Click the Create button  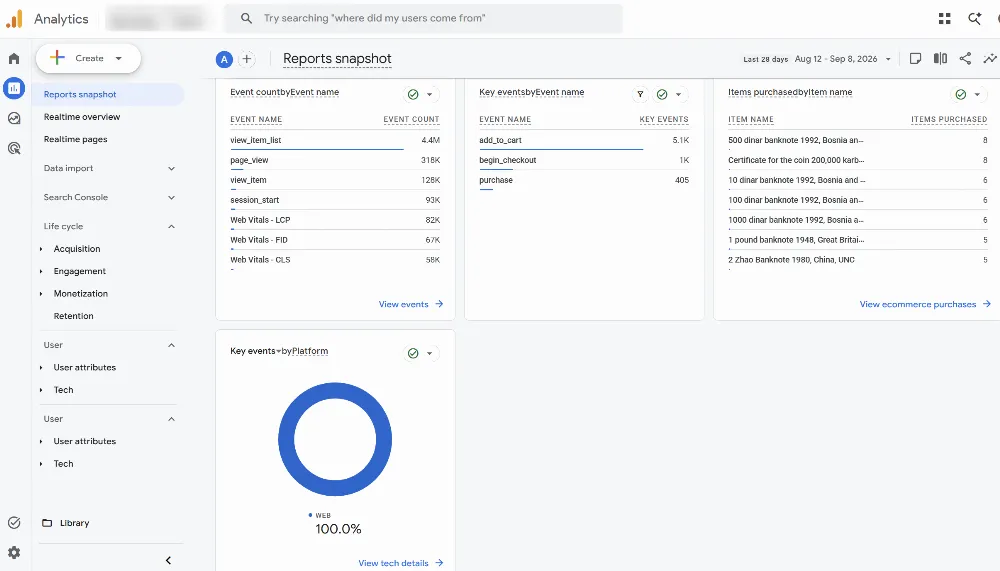click(88, 59)
